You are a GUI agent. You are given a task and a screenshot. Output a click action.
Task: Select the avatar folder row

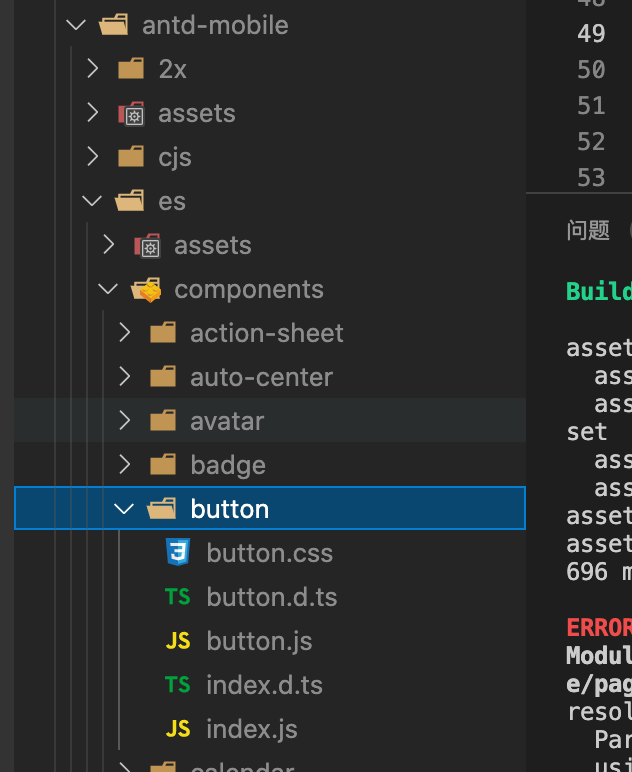(x=227, y=421)
